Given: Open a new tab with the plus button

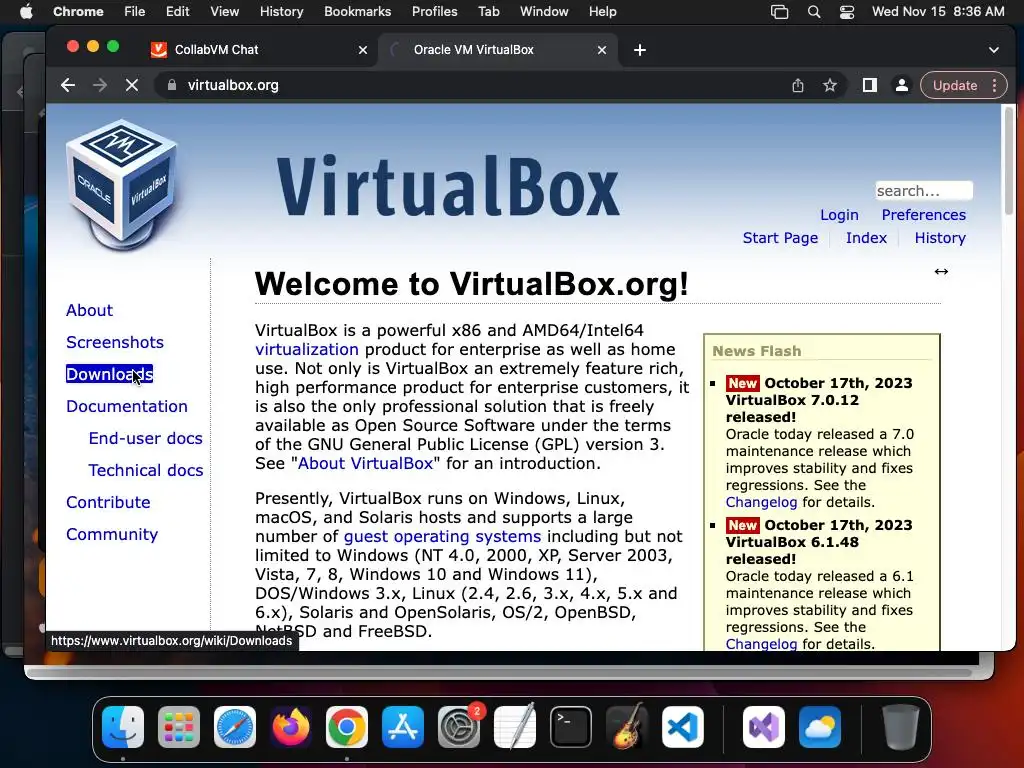Looking at the screenshot, I should pos(640,50).
